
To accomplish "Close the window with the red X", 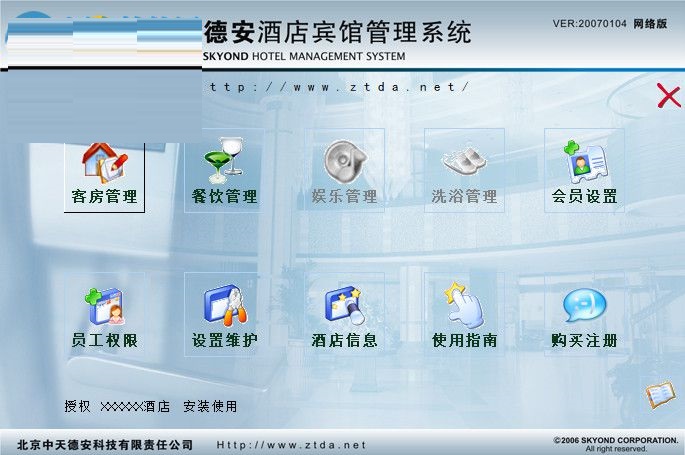I will [x=668, y=96].
